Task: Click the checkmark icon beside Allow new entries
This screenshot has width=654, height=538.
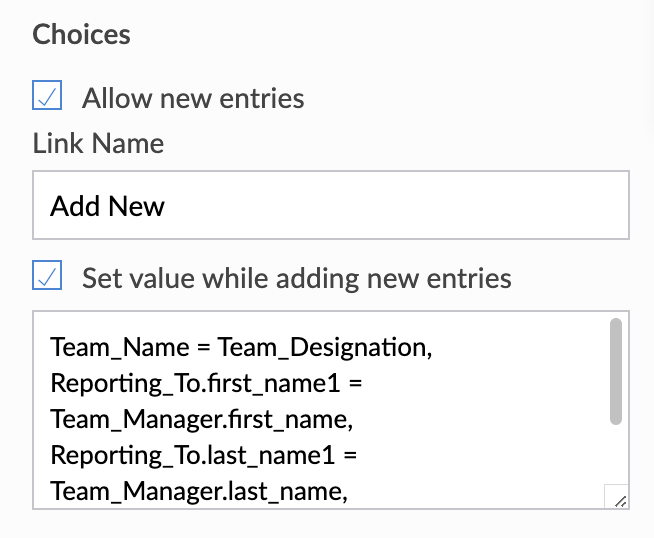Action: click(47, 97)
